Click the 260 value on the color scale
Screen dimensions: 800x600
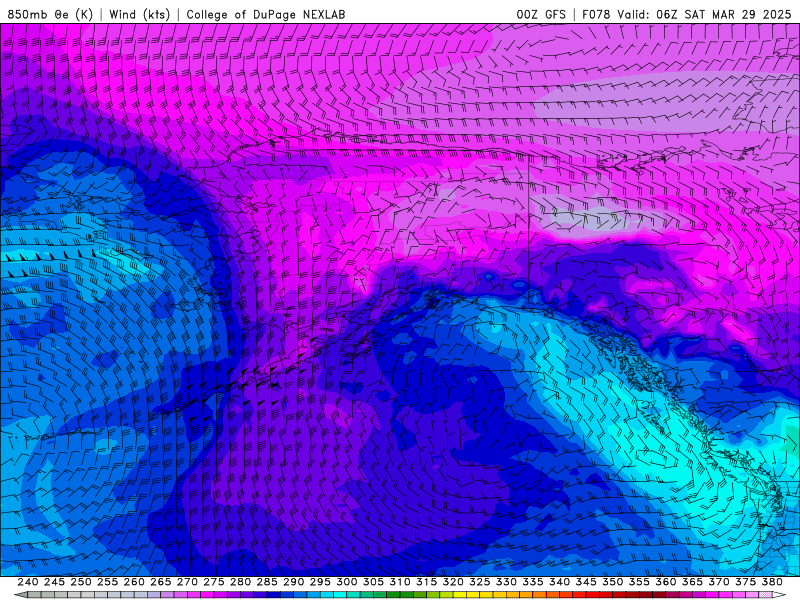[x=134, y=582]
